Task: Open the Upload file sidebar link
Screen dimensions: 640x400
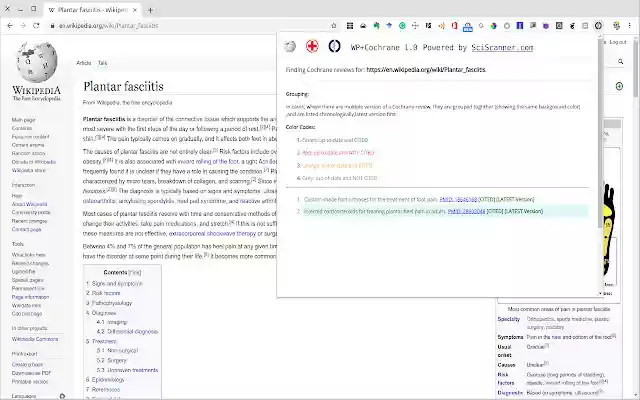Action: (x=24, y=272)
